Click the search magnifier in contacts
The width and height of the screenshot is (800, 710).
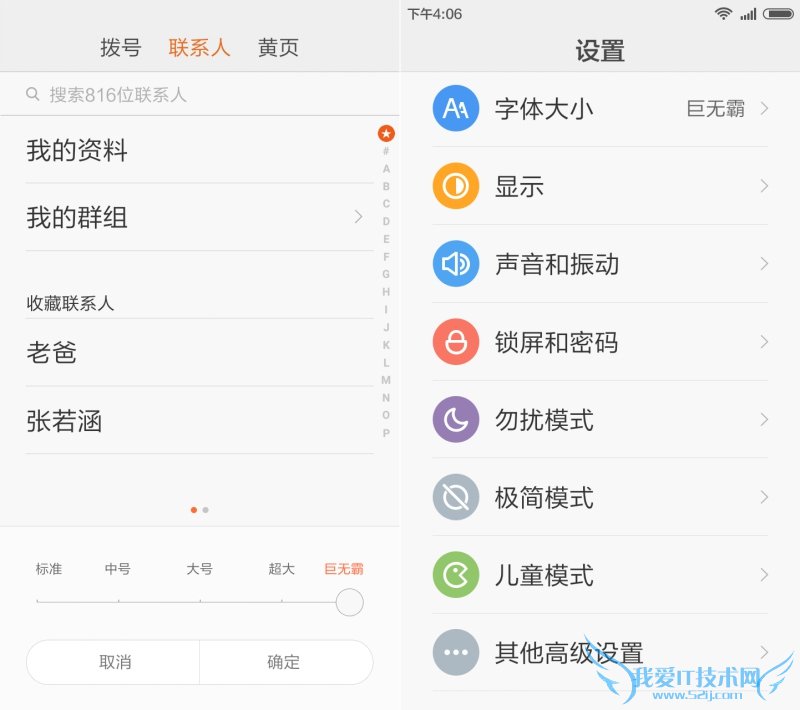click(34, 95)
